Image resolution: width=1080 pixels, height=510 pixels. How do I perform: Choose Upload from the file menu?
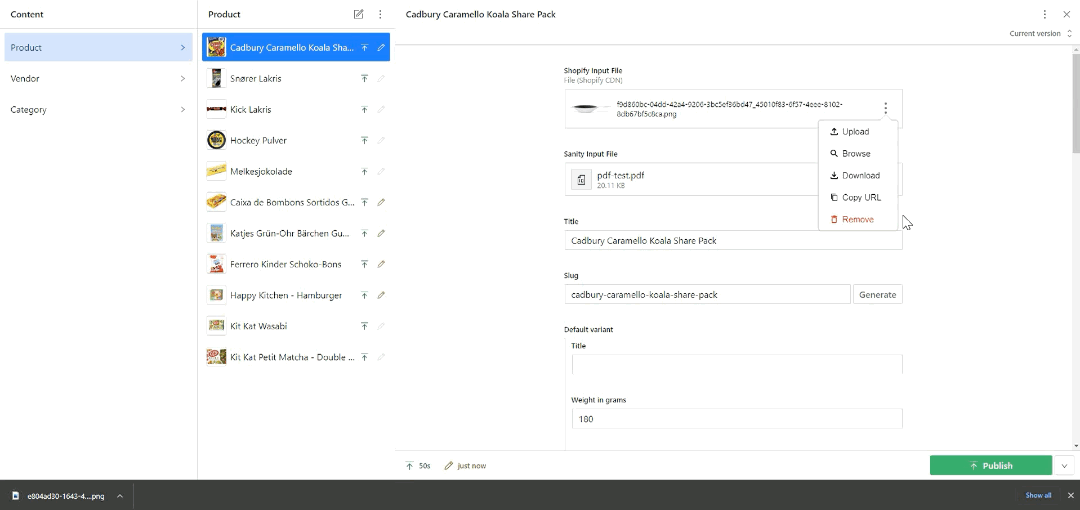[858, 132]
